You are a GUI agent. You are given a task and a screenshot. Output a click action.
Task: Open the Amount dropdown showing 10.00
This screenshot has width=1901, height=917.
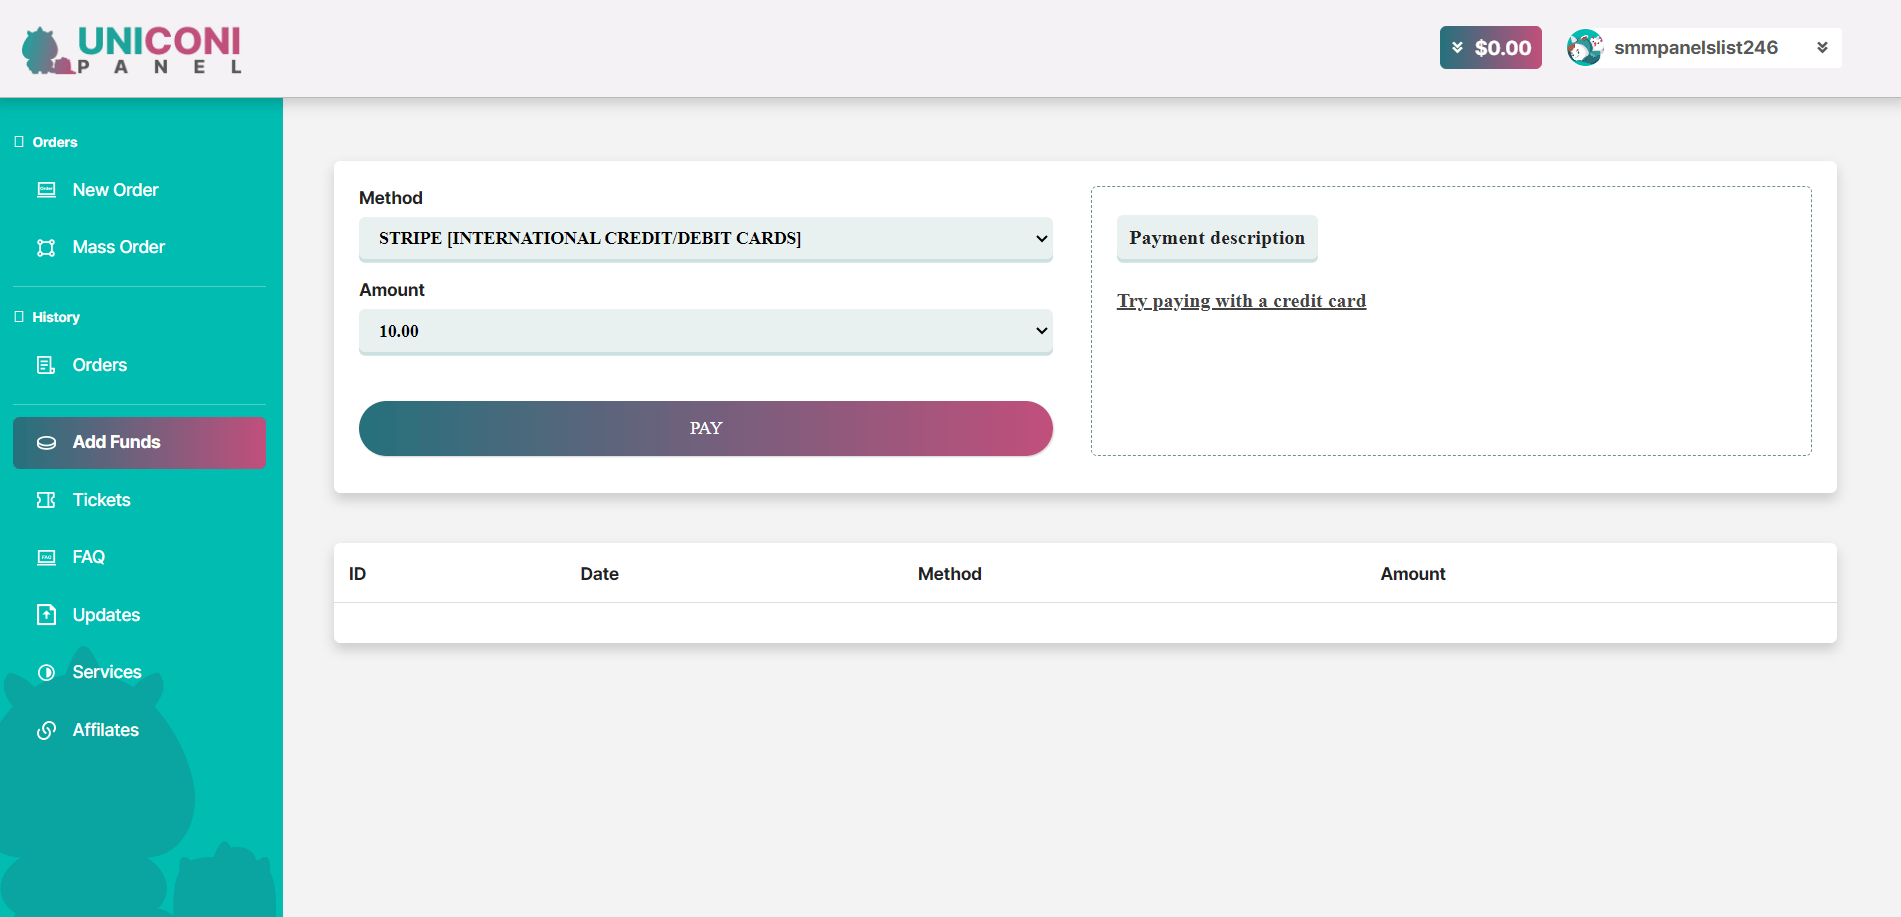tap(705, 331)
